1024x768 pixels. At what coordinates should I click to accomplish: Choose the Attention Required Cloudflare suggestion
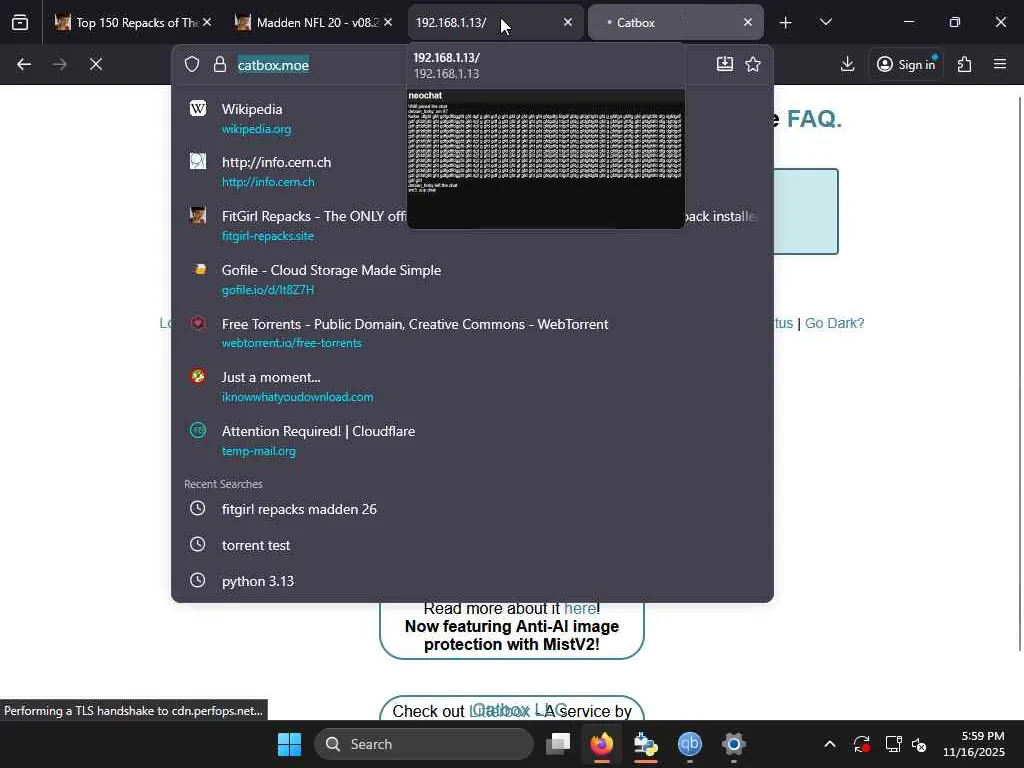pos(472,440)
